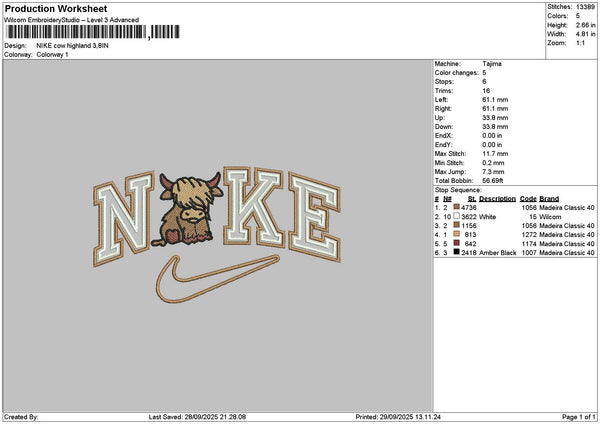Pick the swatch beside thread 1156
The height and width of the screenshot is (424, 600).
pyautogui.click(x=456, y=225)
